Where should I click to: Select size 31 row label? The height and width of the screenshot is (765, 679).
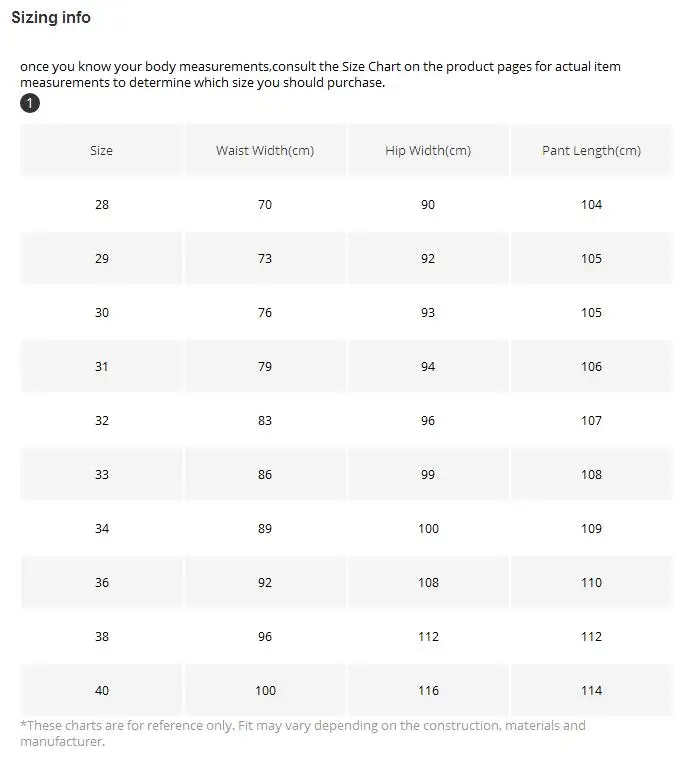click(x=101, y=366)
